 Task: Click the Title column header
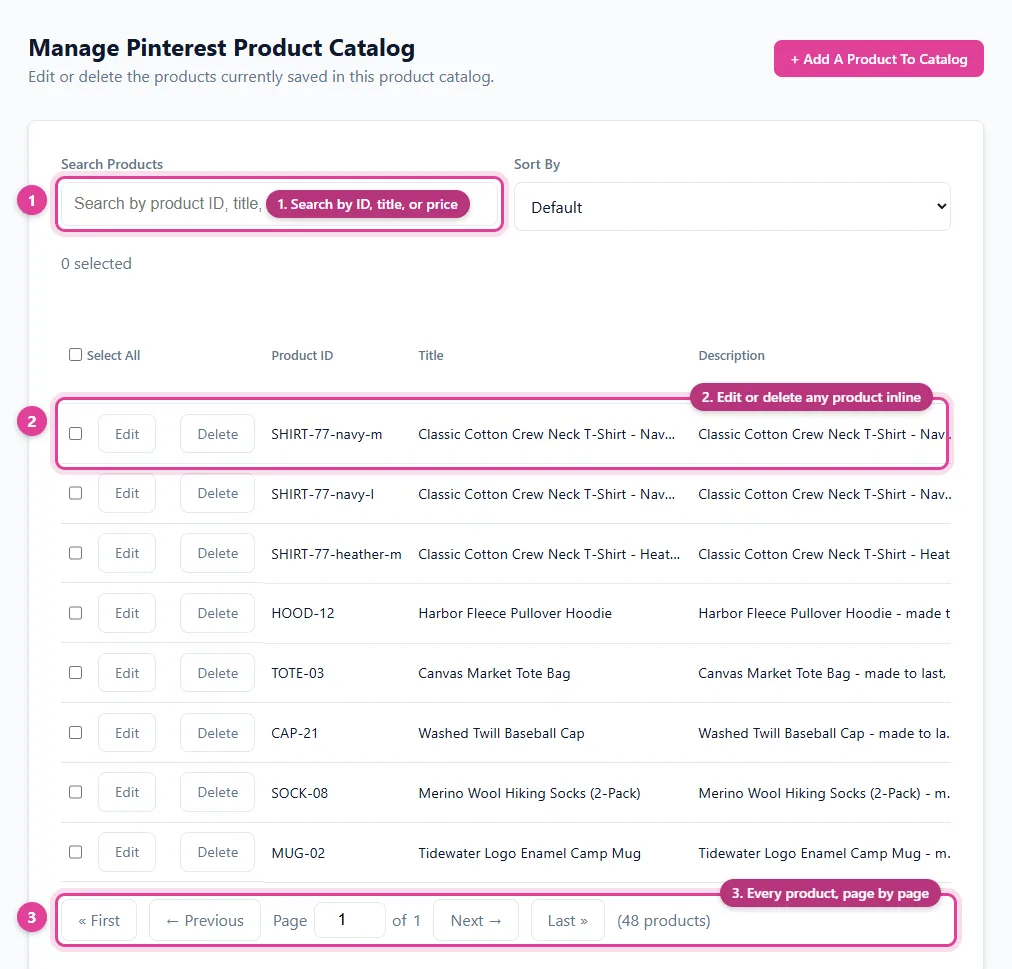[x=430, y=355]
